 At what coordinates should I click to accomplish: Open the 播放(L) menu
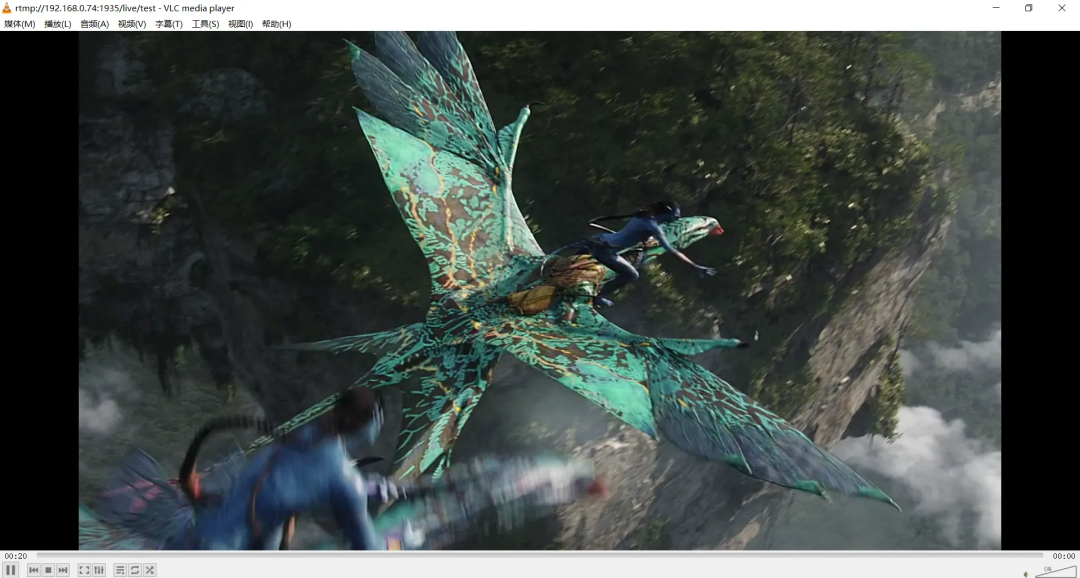click(x=57, y=24)
